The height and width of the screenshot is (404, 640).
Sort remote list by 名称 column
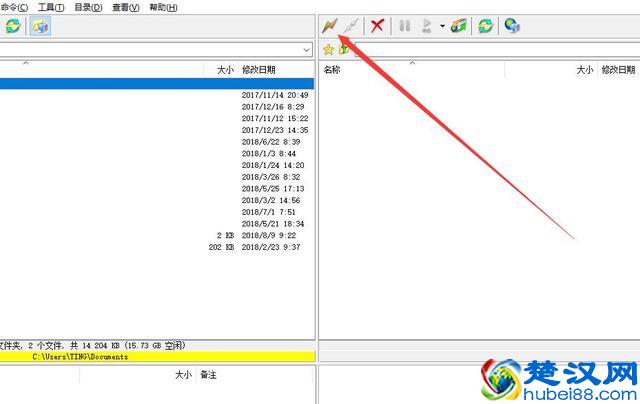coord(332,70)
